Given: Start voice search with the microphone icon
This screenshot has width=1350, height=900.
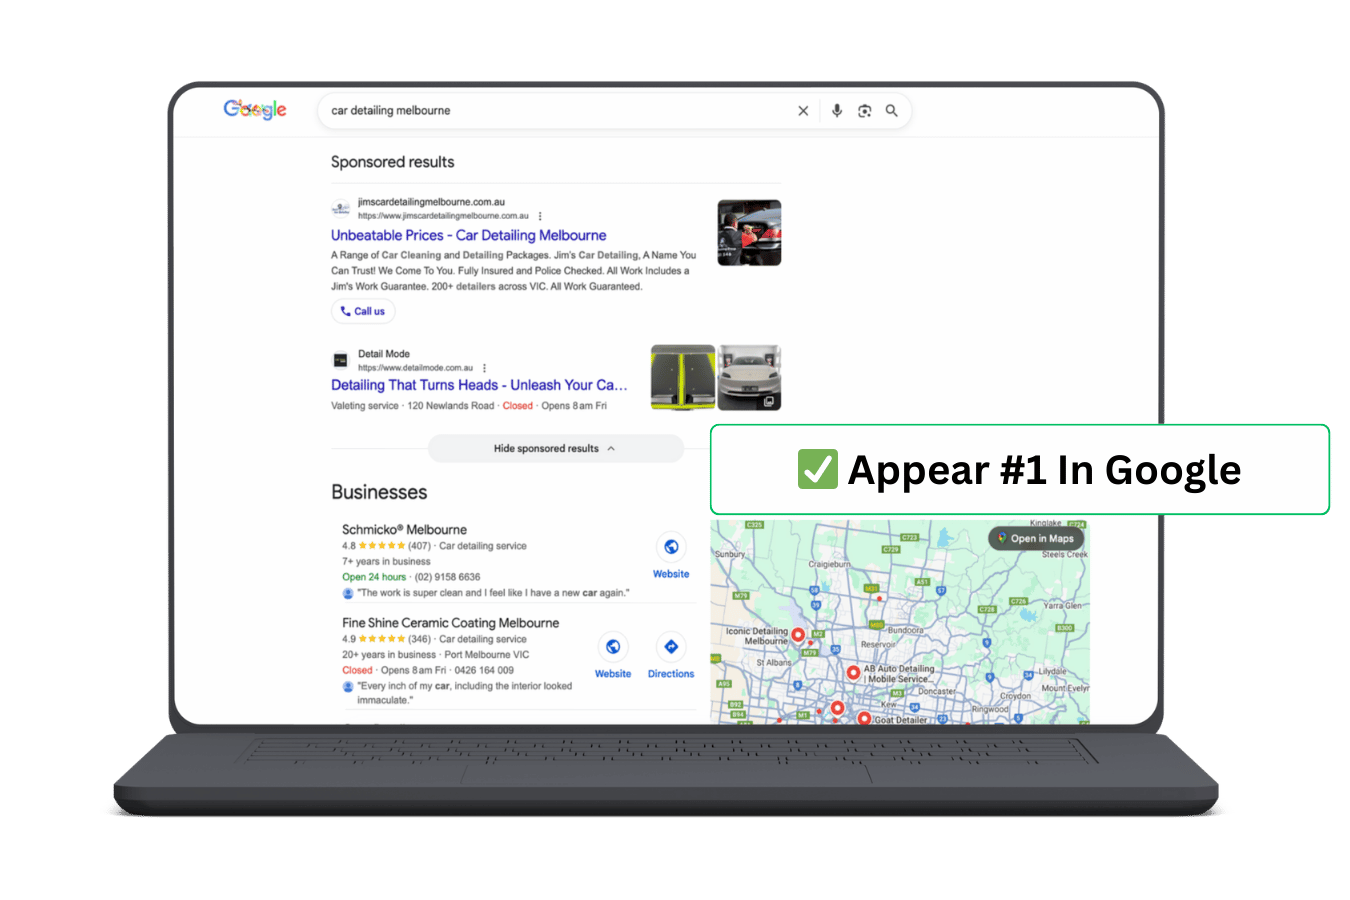Looking at the screenshot, I should pos(837,111).
